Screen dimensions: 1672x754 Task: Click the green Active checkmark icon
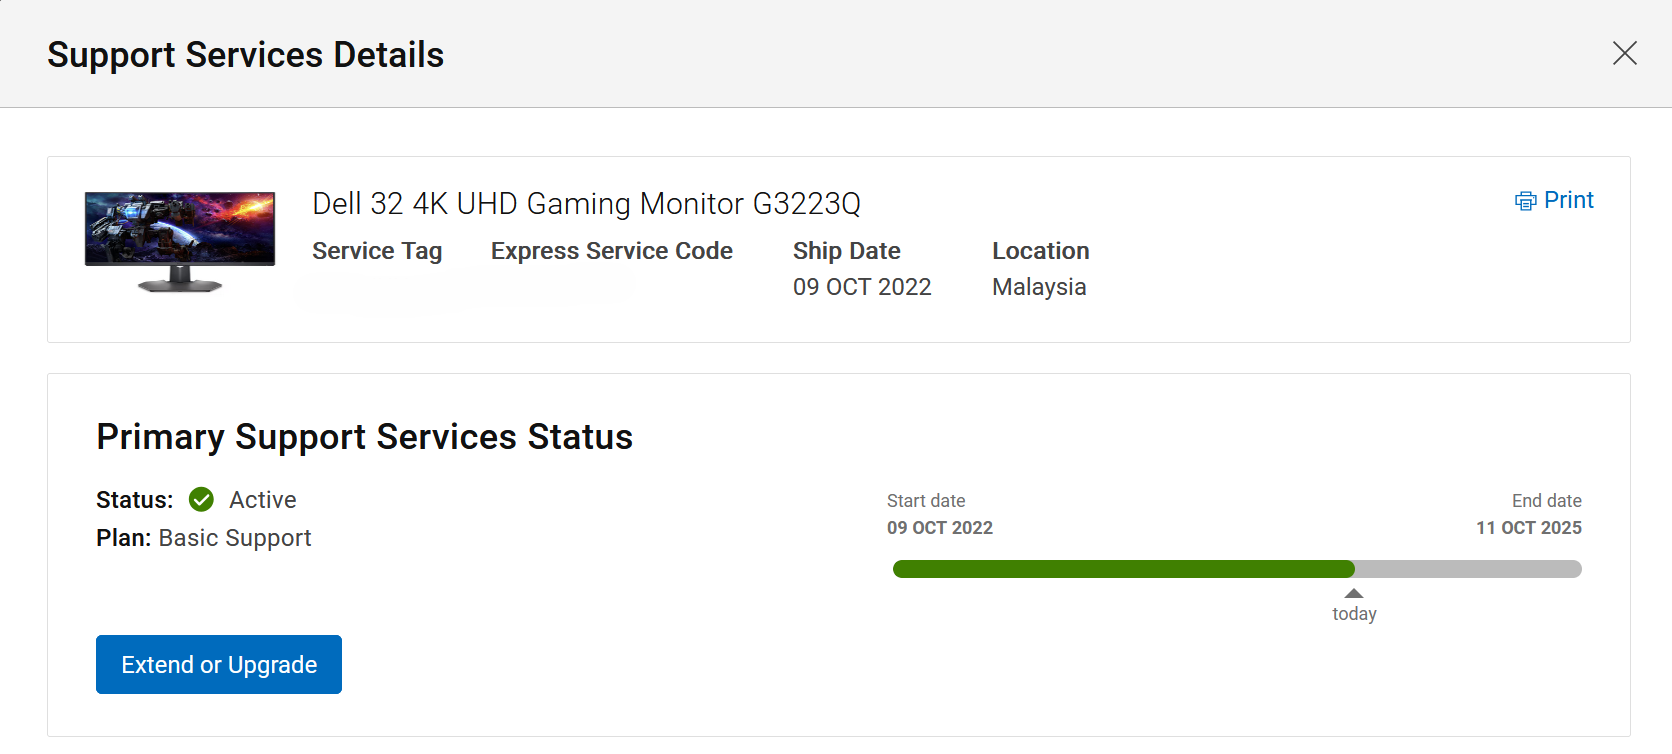pos(201,499)
